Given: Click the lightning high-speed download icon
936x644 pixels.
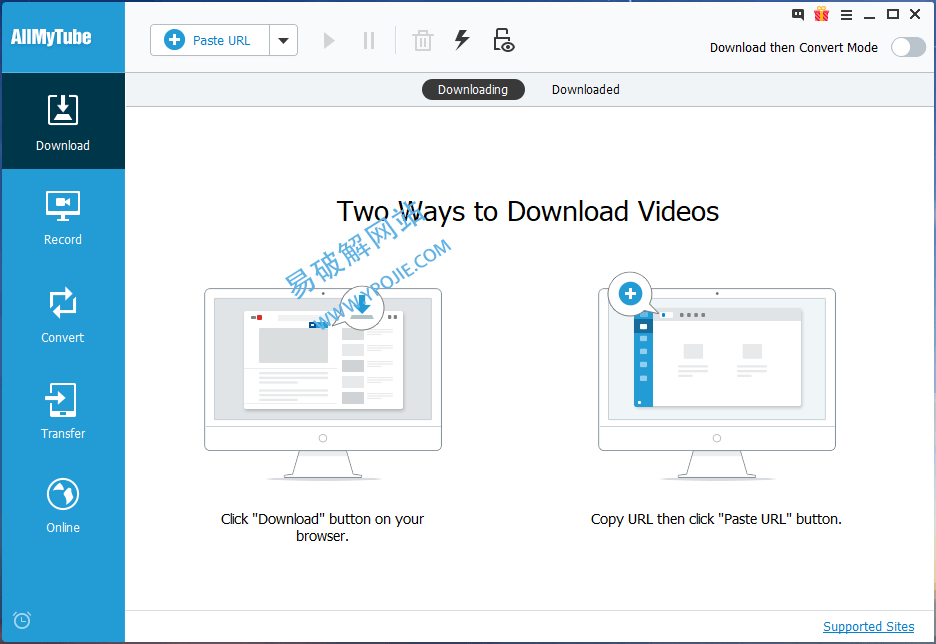Looking at the screenshot, I should 461,40.
